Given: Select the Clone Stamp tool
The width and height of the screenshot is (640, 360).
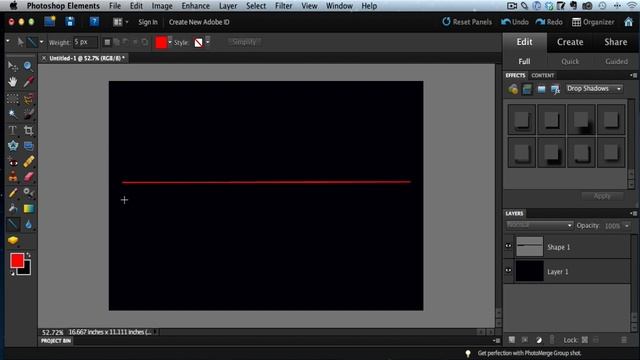Looking at the screenshot, I should click(13, 177).
